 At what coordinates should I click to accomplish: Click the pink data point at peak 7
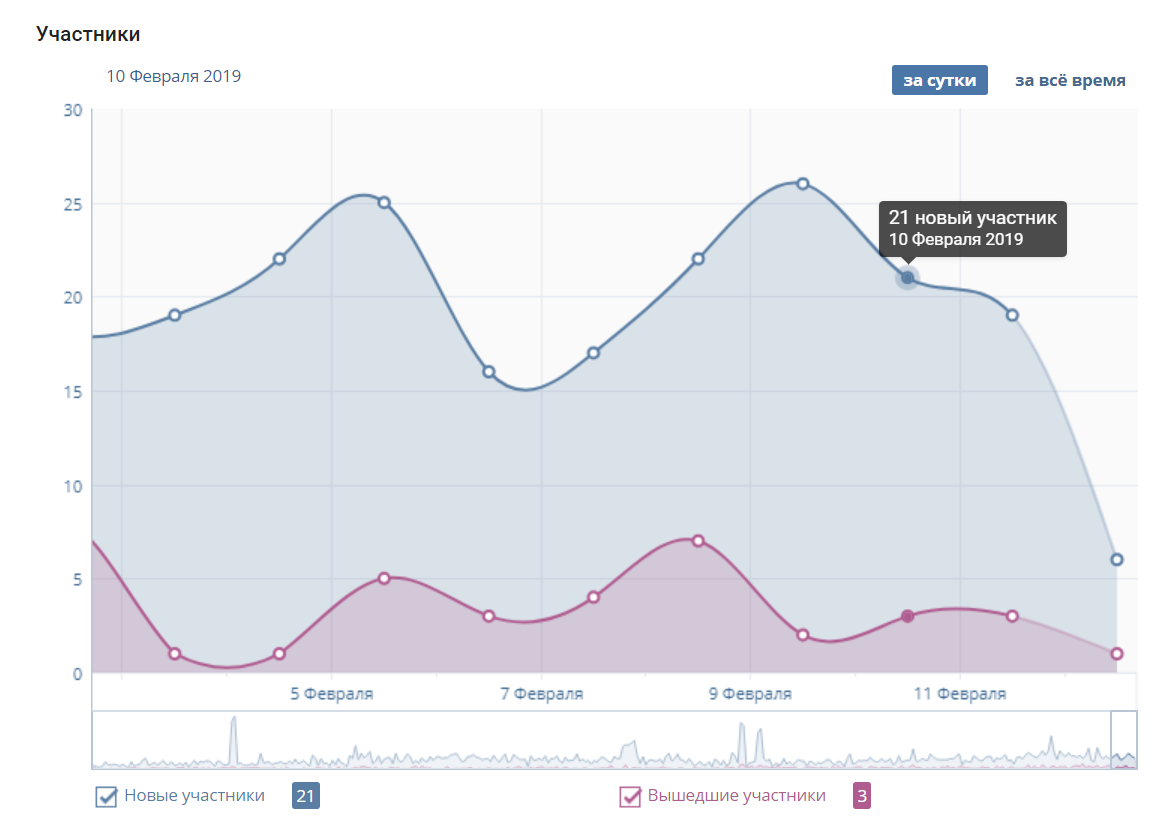point(698,541)
